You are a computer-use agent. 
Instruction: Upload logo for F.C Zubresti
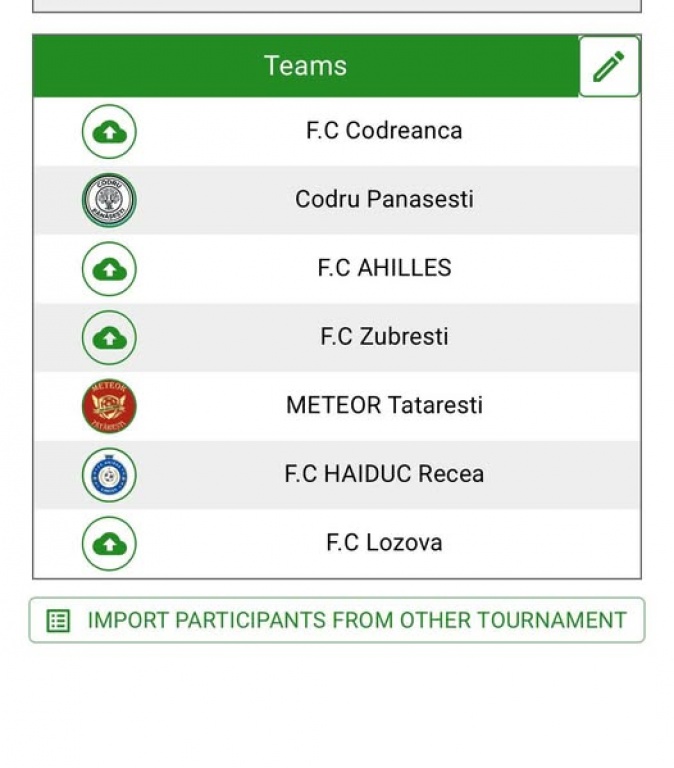pos(109,338)
